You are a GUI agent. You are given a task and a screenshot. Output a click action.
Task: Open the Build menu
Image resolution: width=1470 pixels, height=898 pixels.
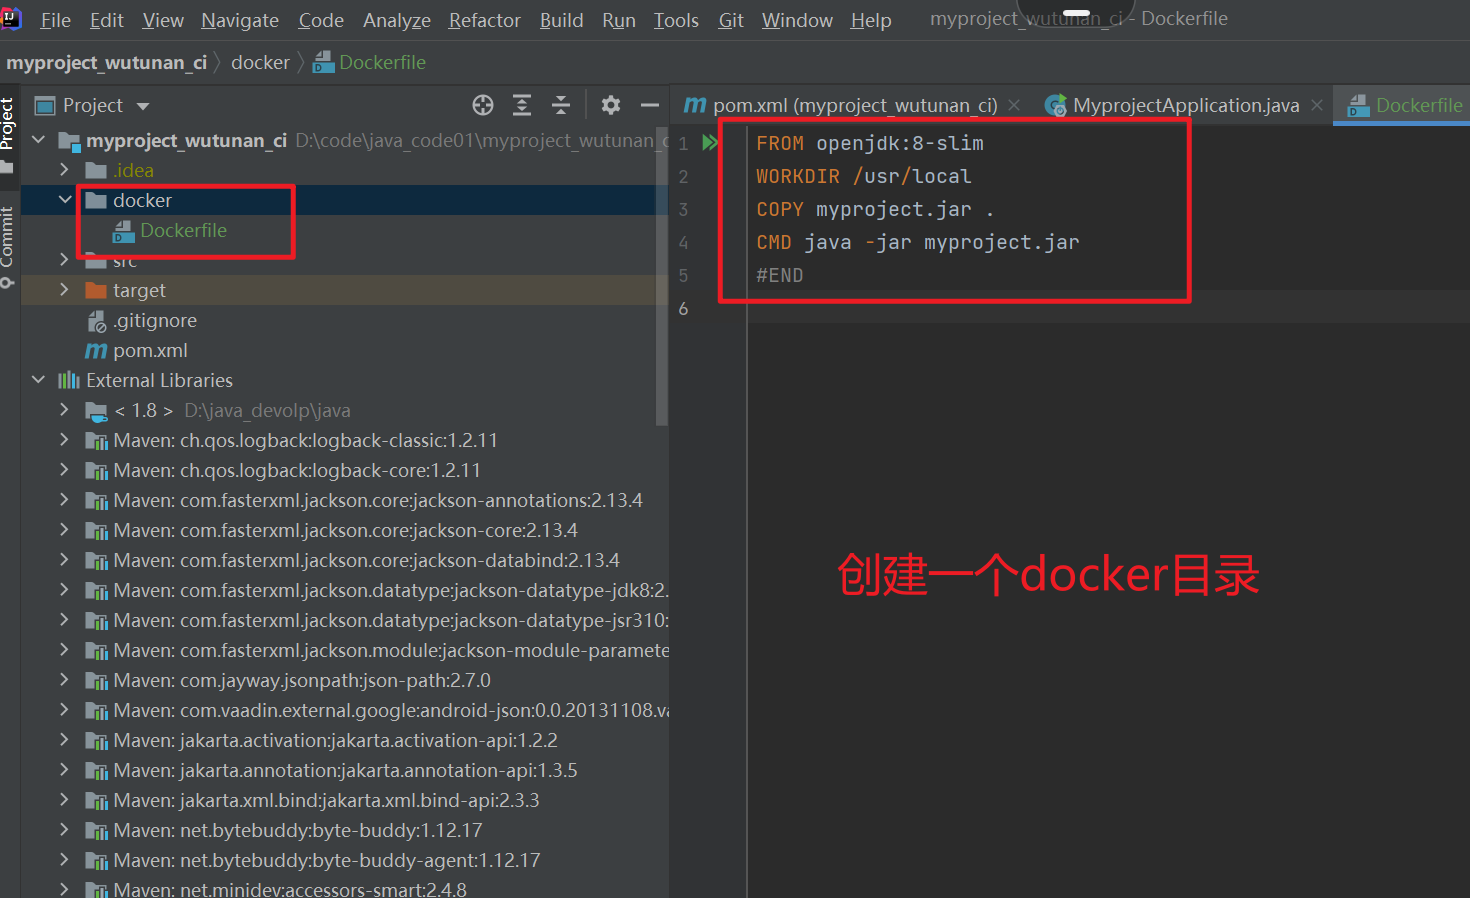click(x=561, y=20)
